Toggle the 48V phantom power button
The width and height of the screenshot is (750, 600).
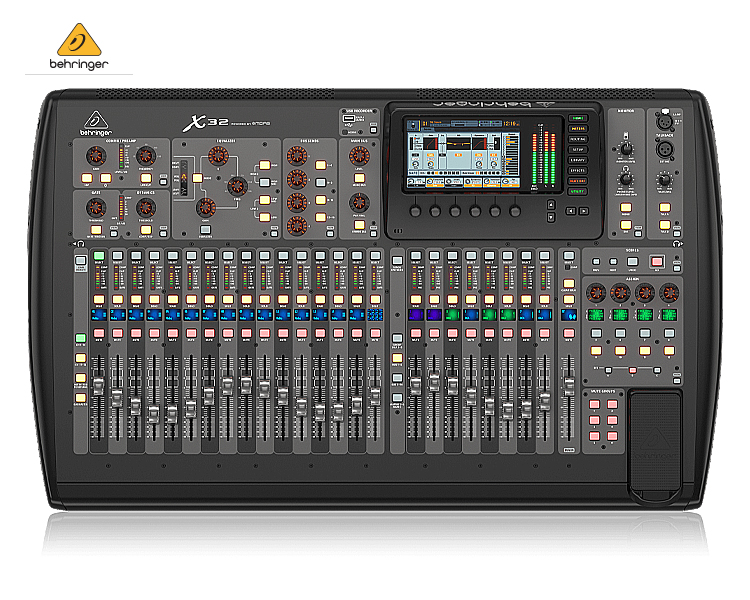point(87,178)
